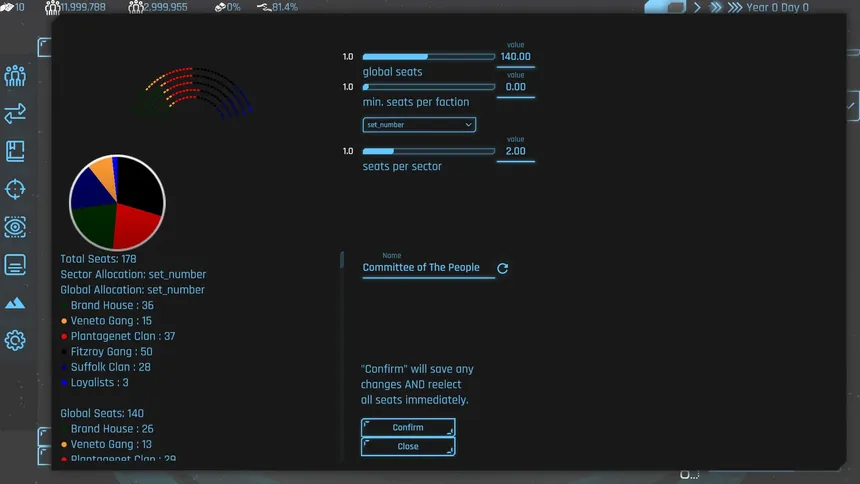Select the crosshair target sidebar icon
Viewport: 860px width, 484px height.
[x=15, y=189]
